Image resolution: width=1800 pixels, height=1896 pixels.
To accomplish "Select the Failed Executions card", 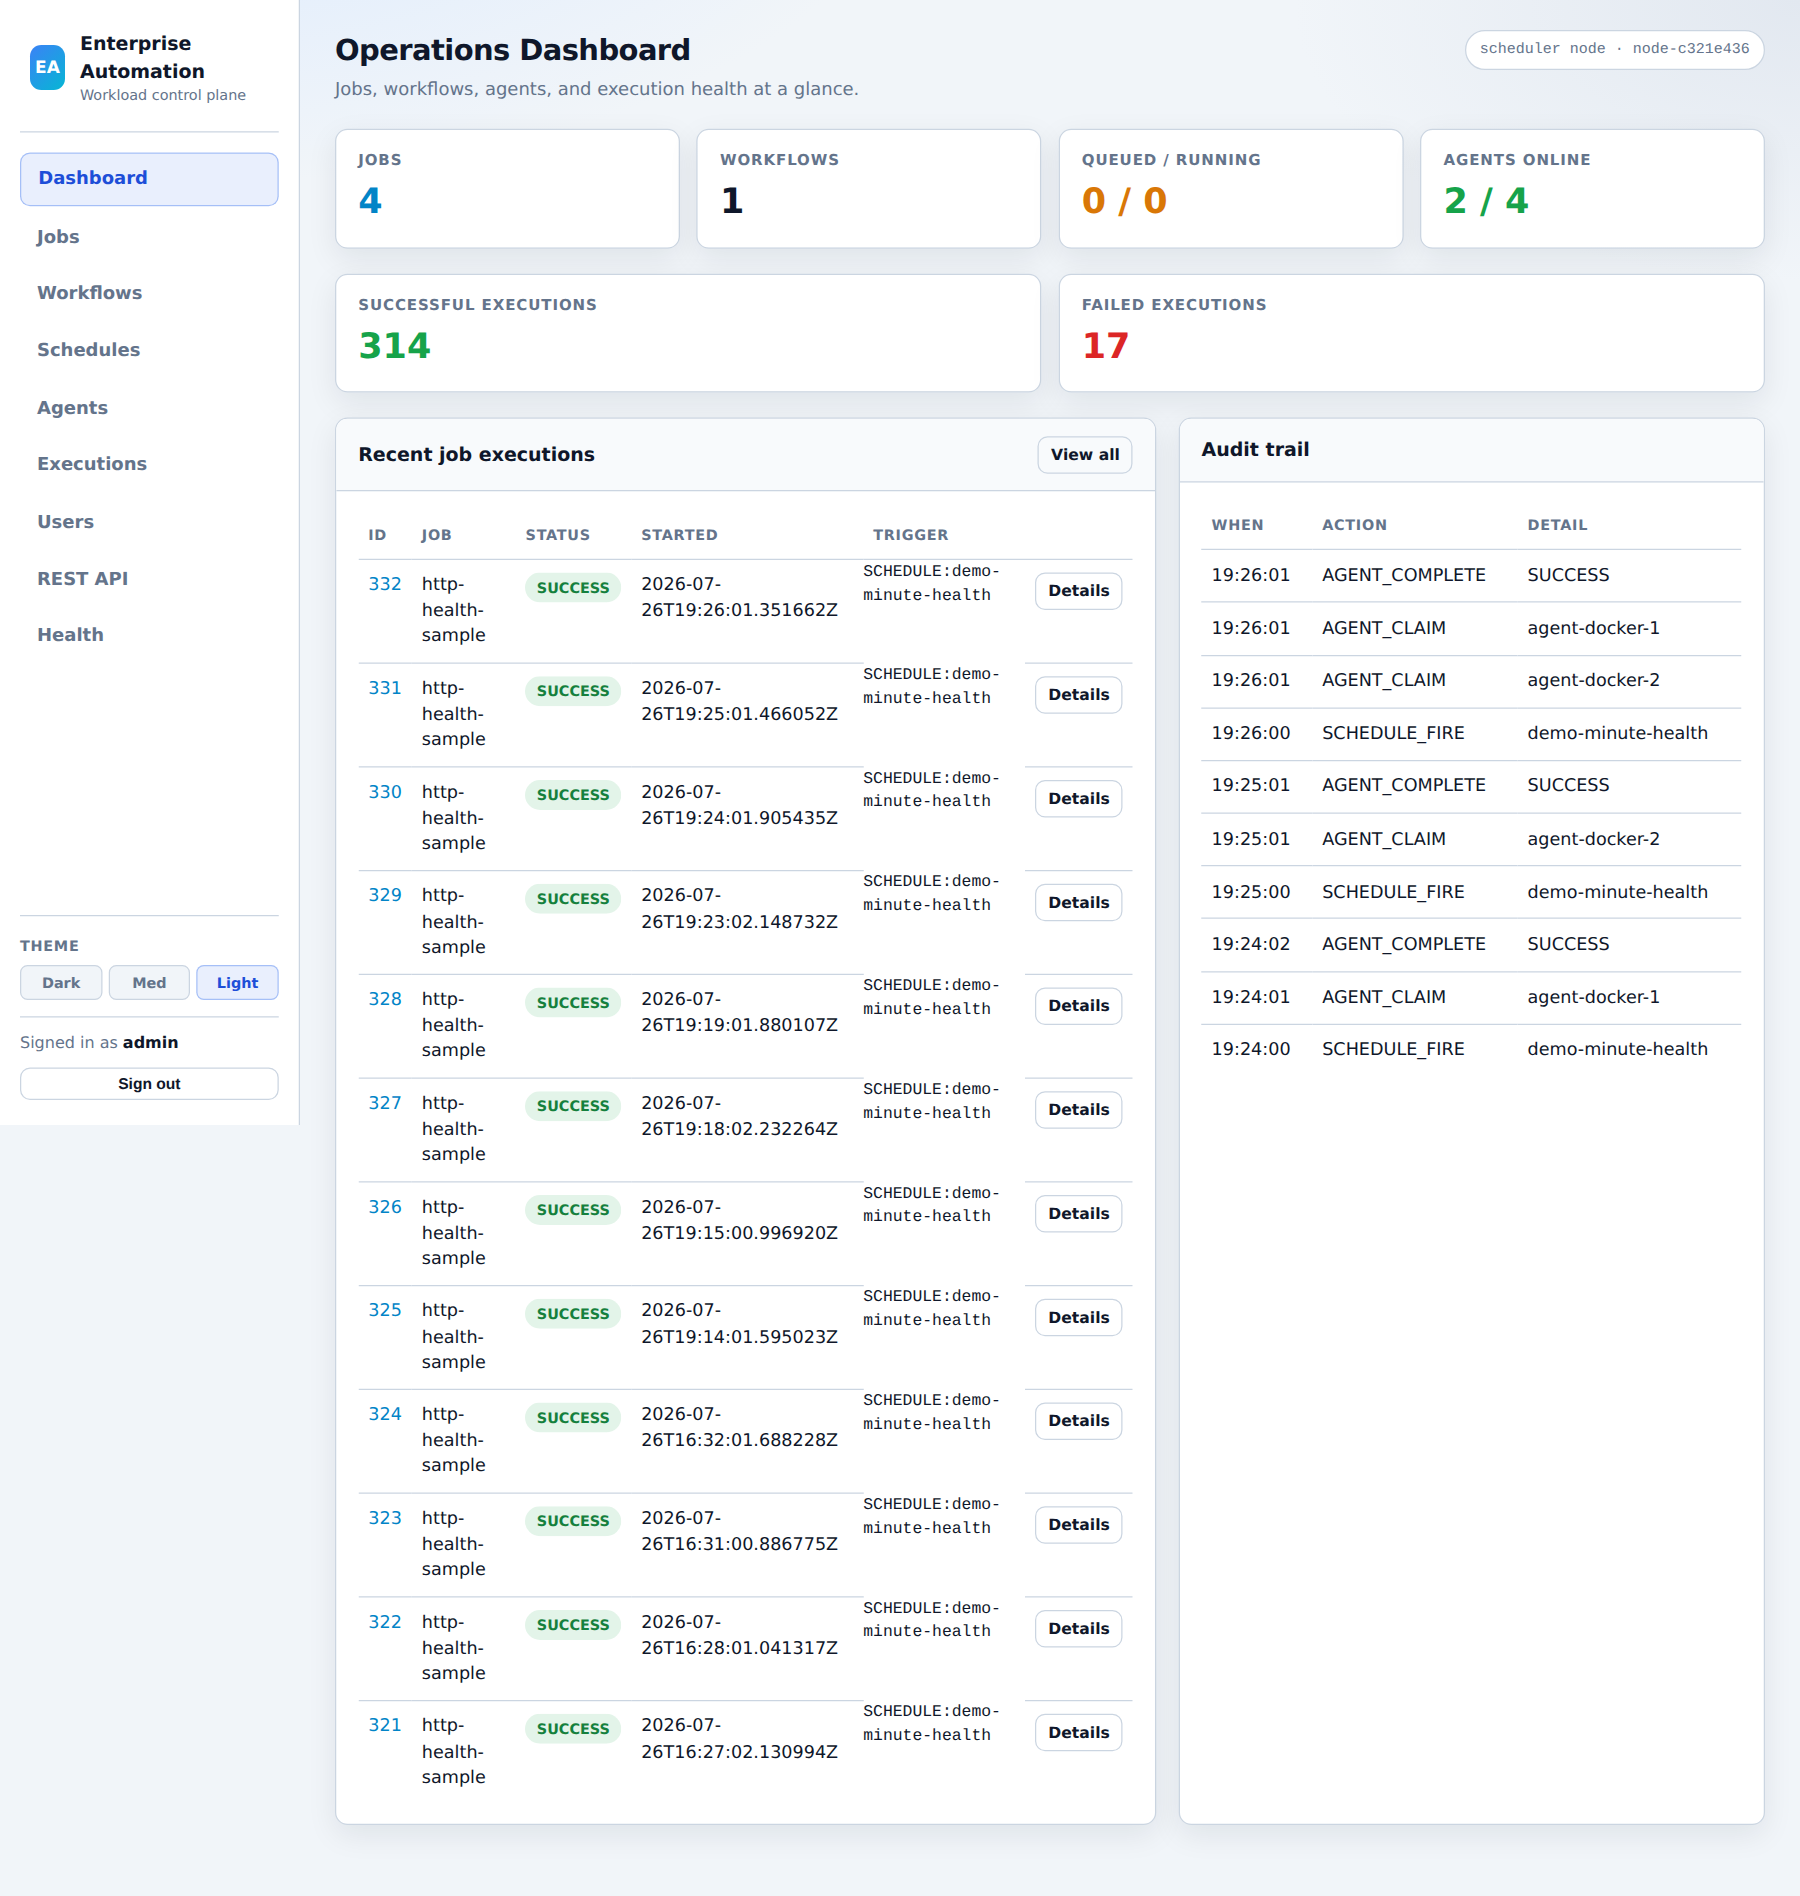I will point(1411,333).
